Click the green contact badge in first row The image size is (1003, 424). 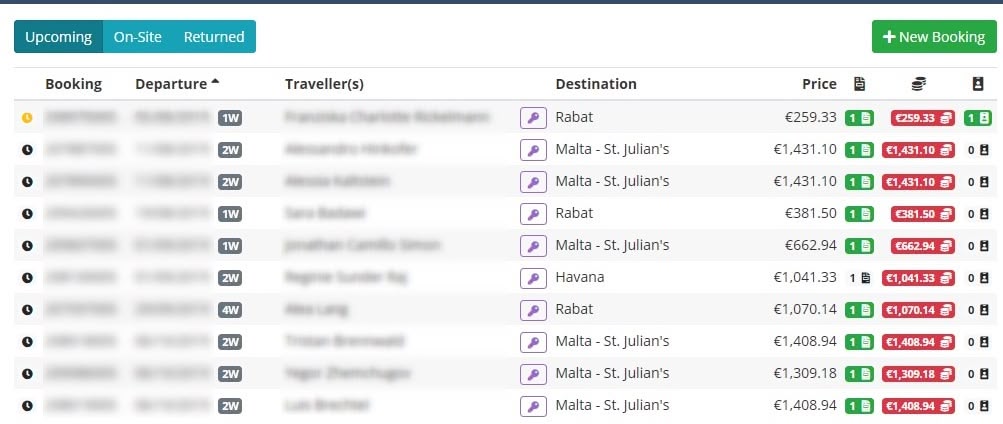tap(977, 118)
